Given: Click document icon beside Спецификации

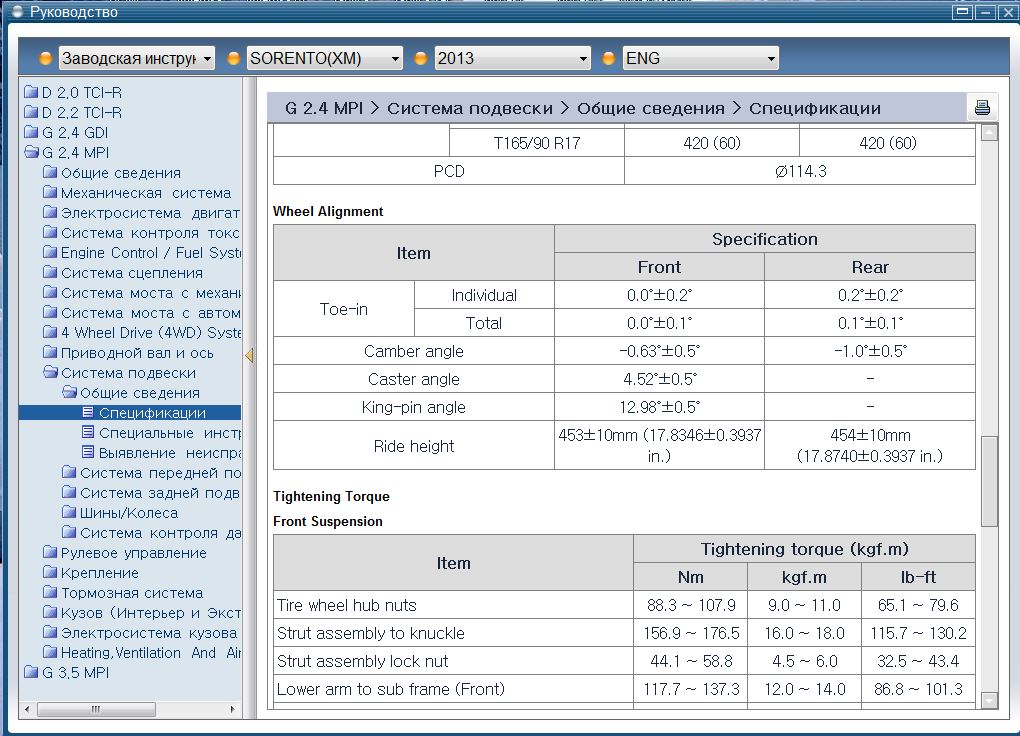Looking at the screenshot, I should (x=88, y=413).
